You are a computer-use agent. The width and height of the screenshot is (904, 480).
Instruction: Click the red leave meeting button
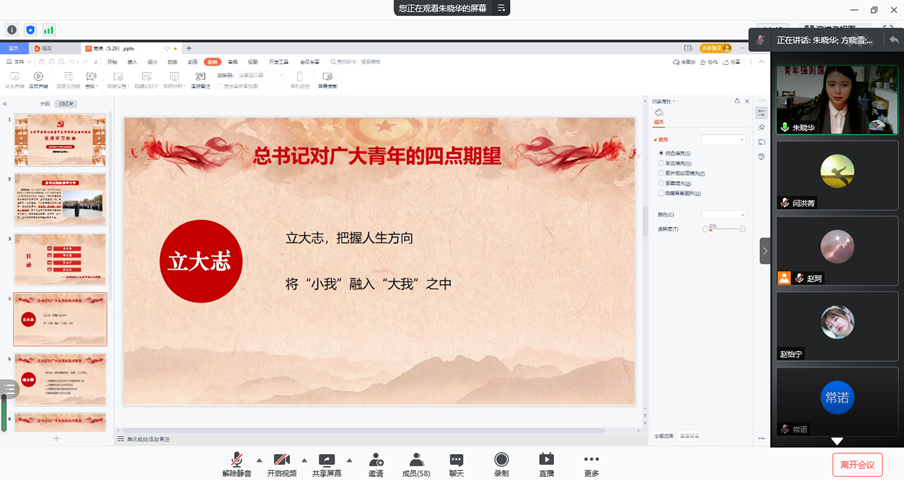[857, 464]
